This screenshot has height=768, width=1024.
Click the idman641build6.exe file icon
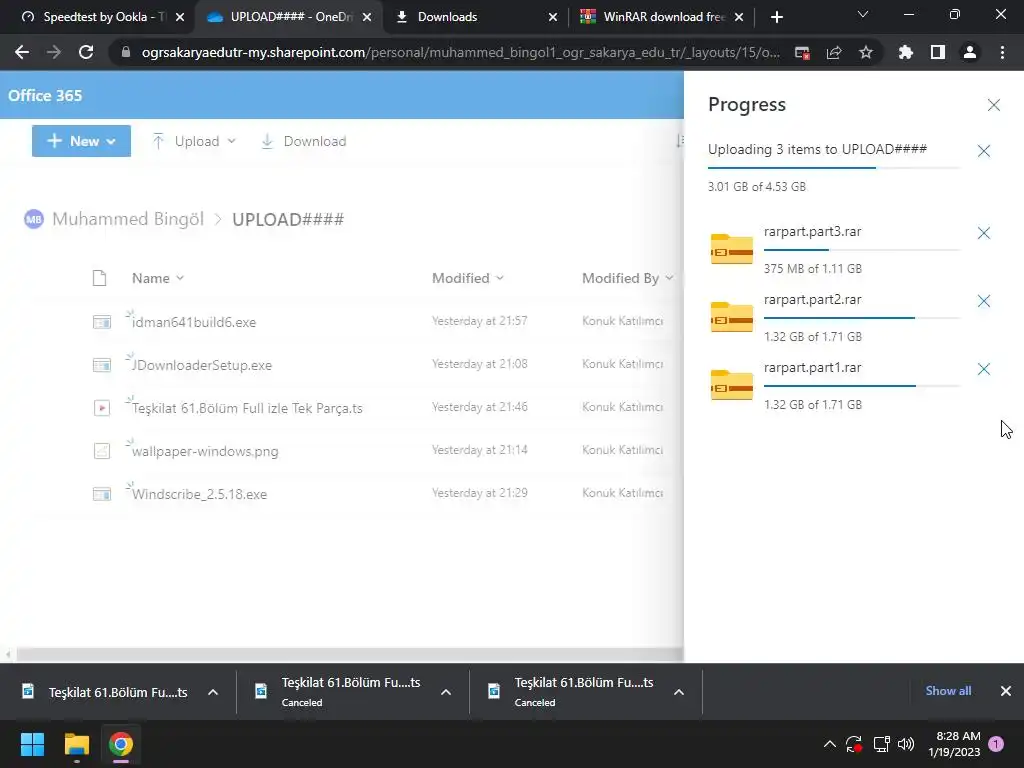[x=102, y=322]
